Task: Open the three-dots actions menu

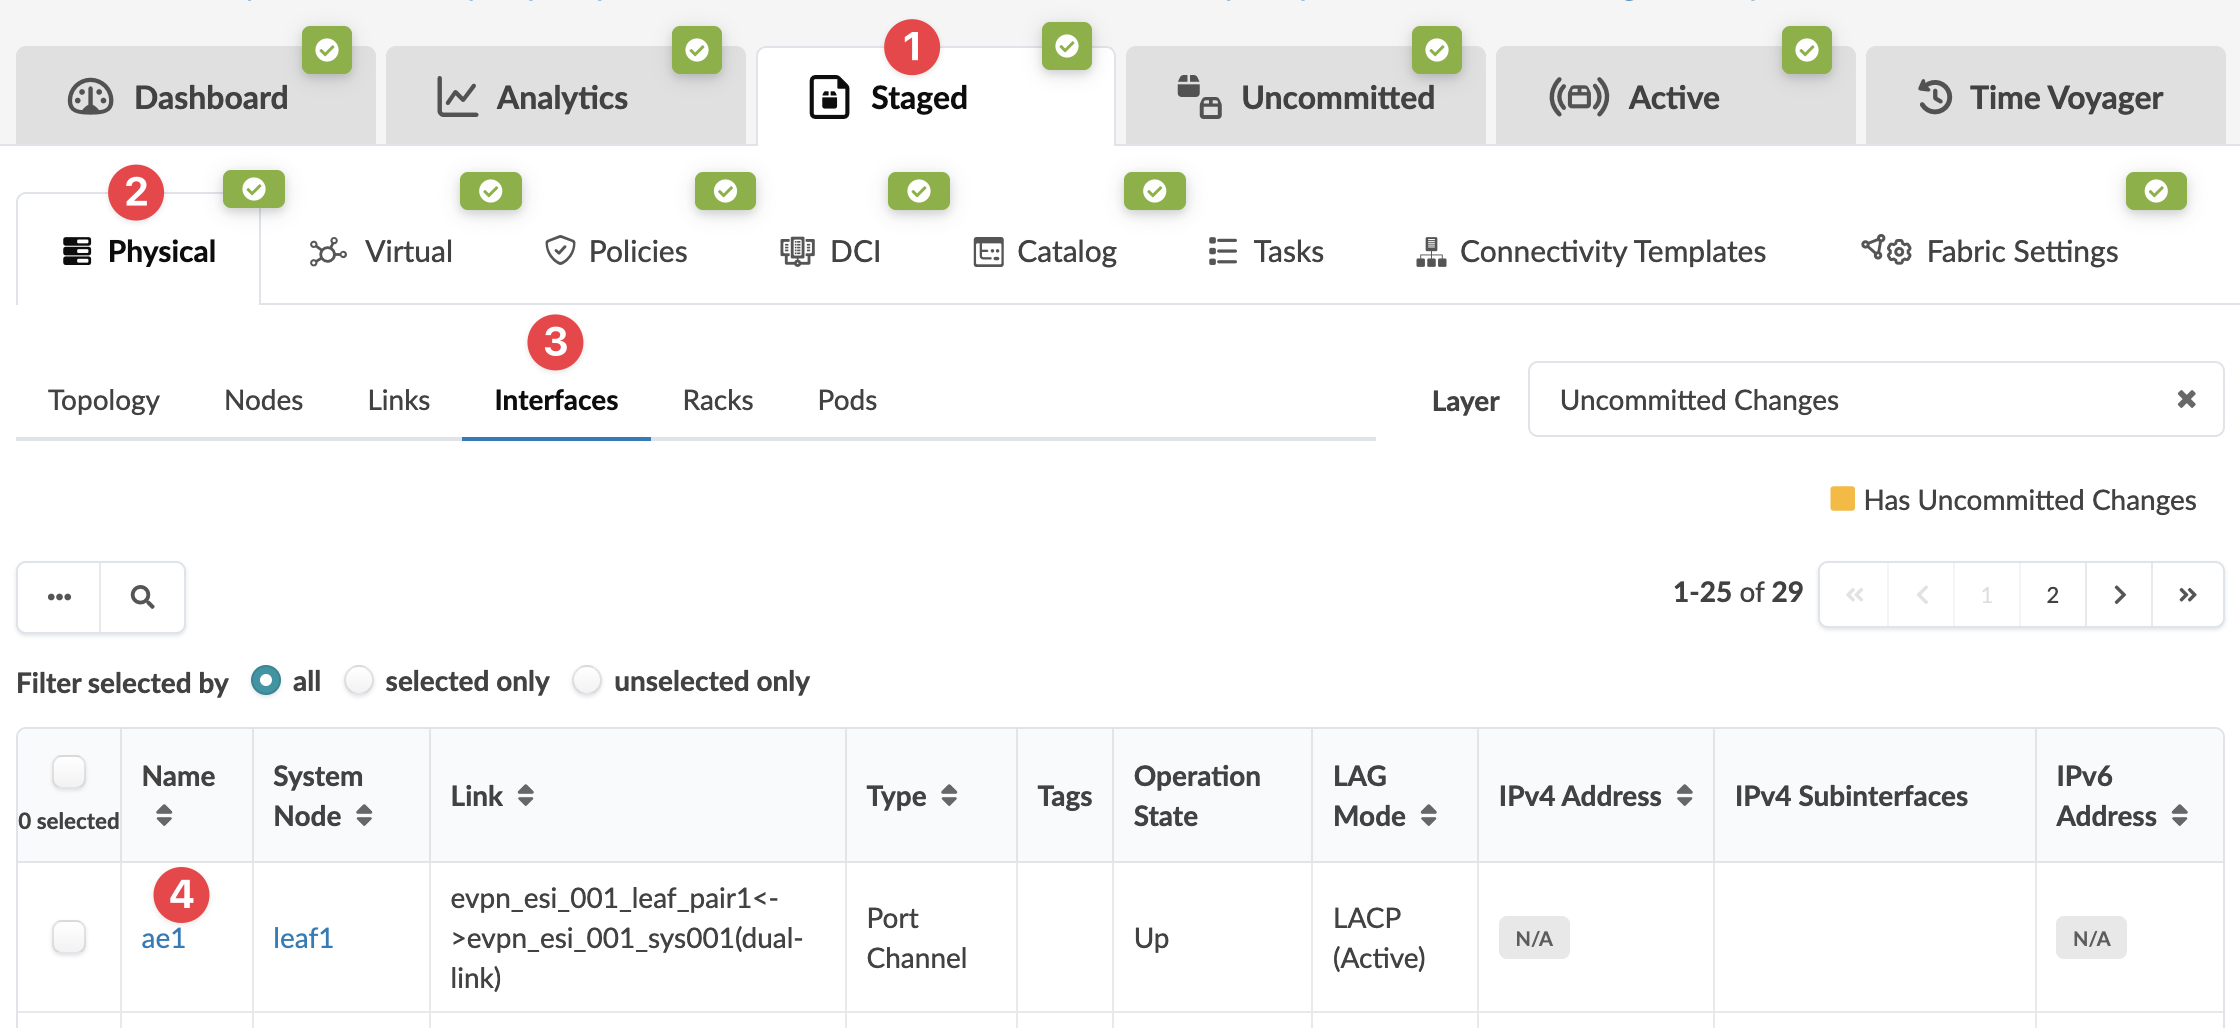Action: (59, 597)
